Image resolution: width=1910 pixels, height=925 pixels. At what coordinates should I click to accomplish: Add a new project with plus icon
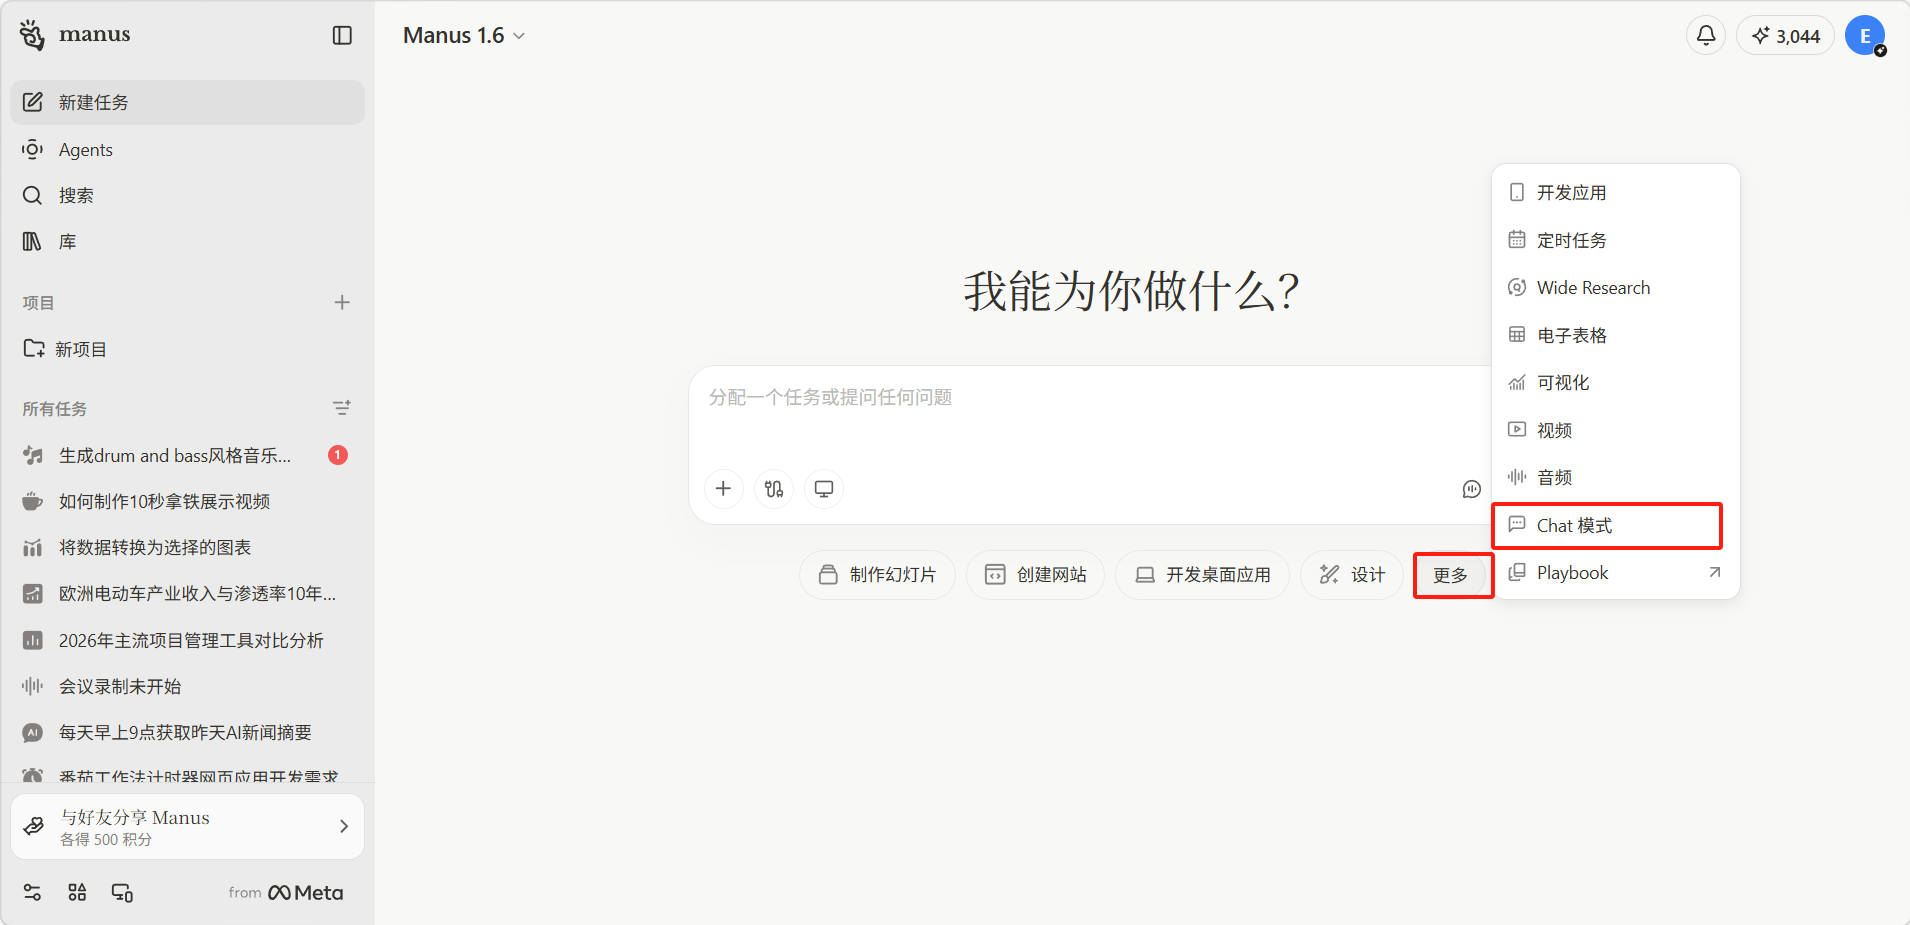342,302
